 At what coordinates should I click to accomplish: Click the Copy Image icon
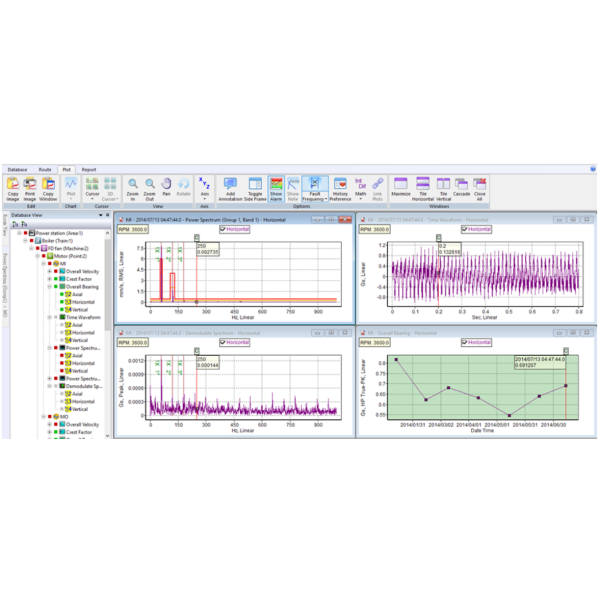14,185
